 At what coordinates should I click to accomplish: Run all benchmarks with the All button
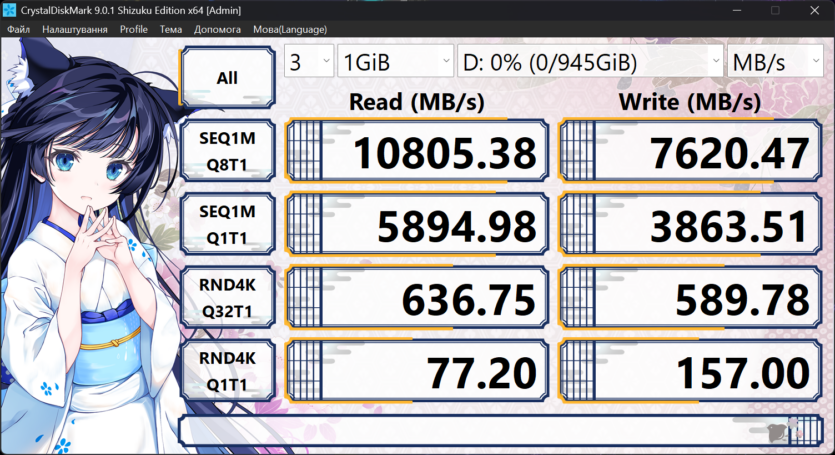(227, 78)
